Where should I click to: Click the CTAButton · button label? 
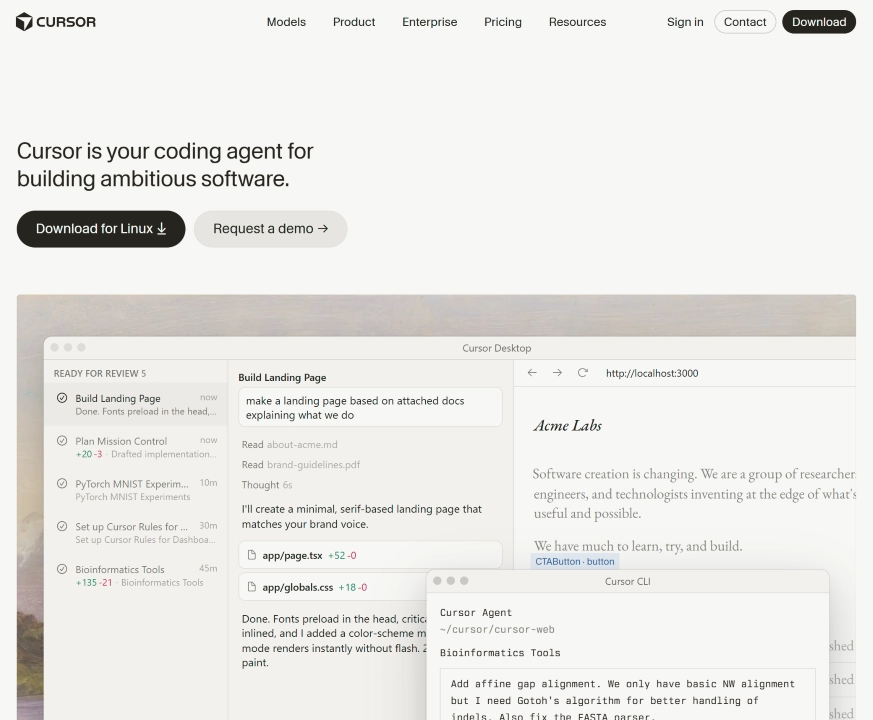pyautogui.click(x=575, y=561)
